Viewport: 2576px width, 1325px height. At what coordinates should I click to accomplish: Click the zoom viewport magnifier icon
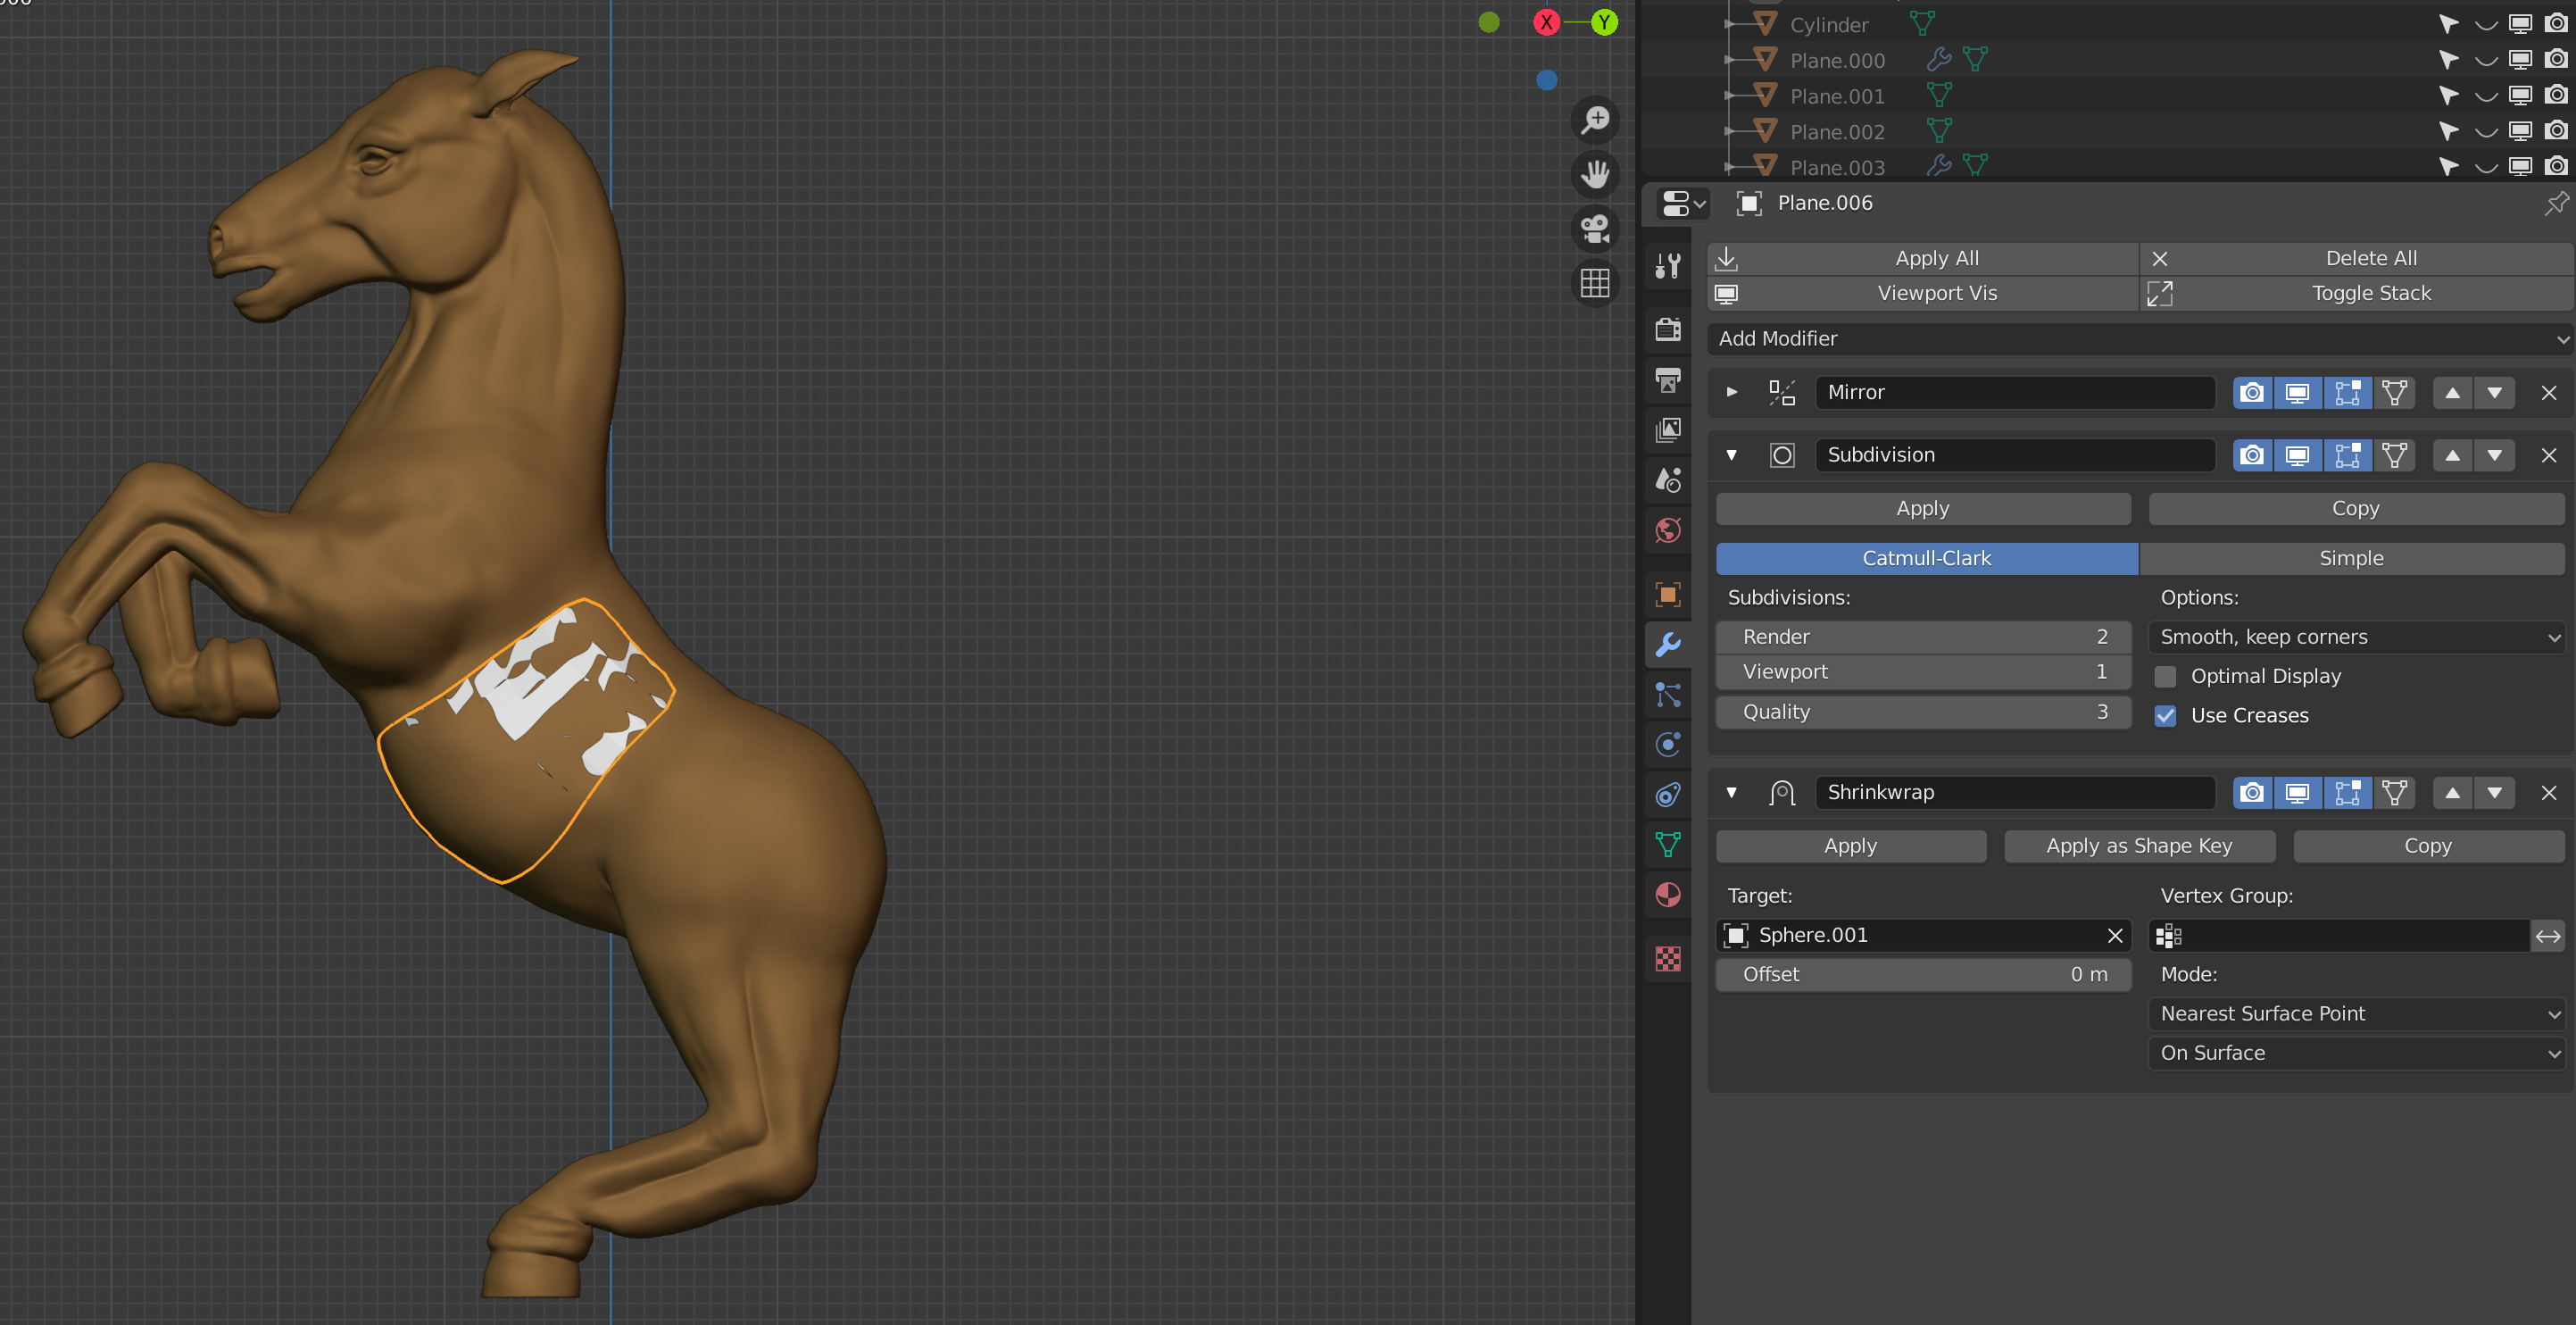click(x=1594, y=120)
